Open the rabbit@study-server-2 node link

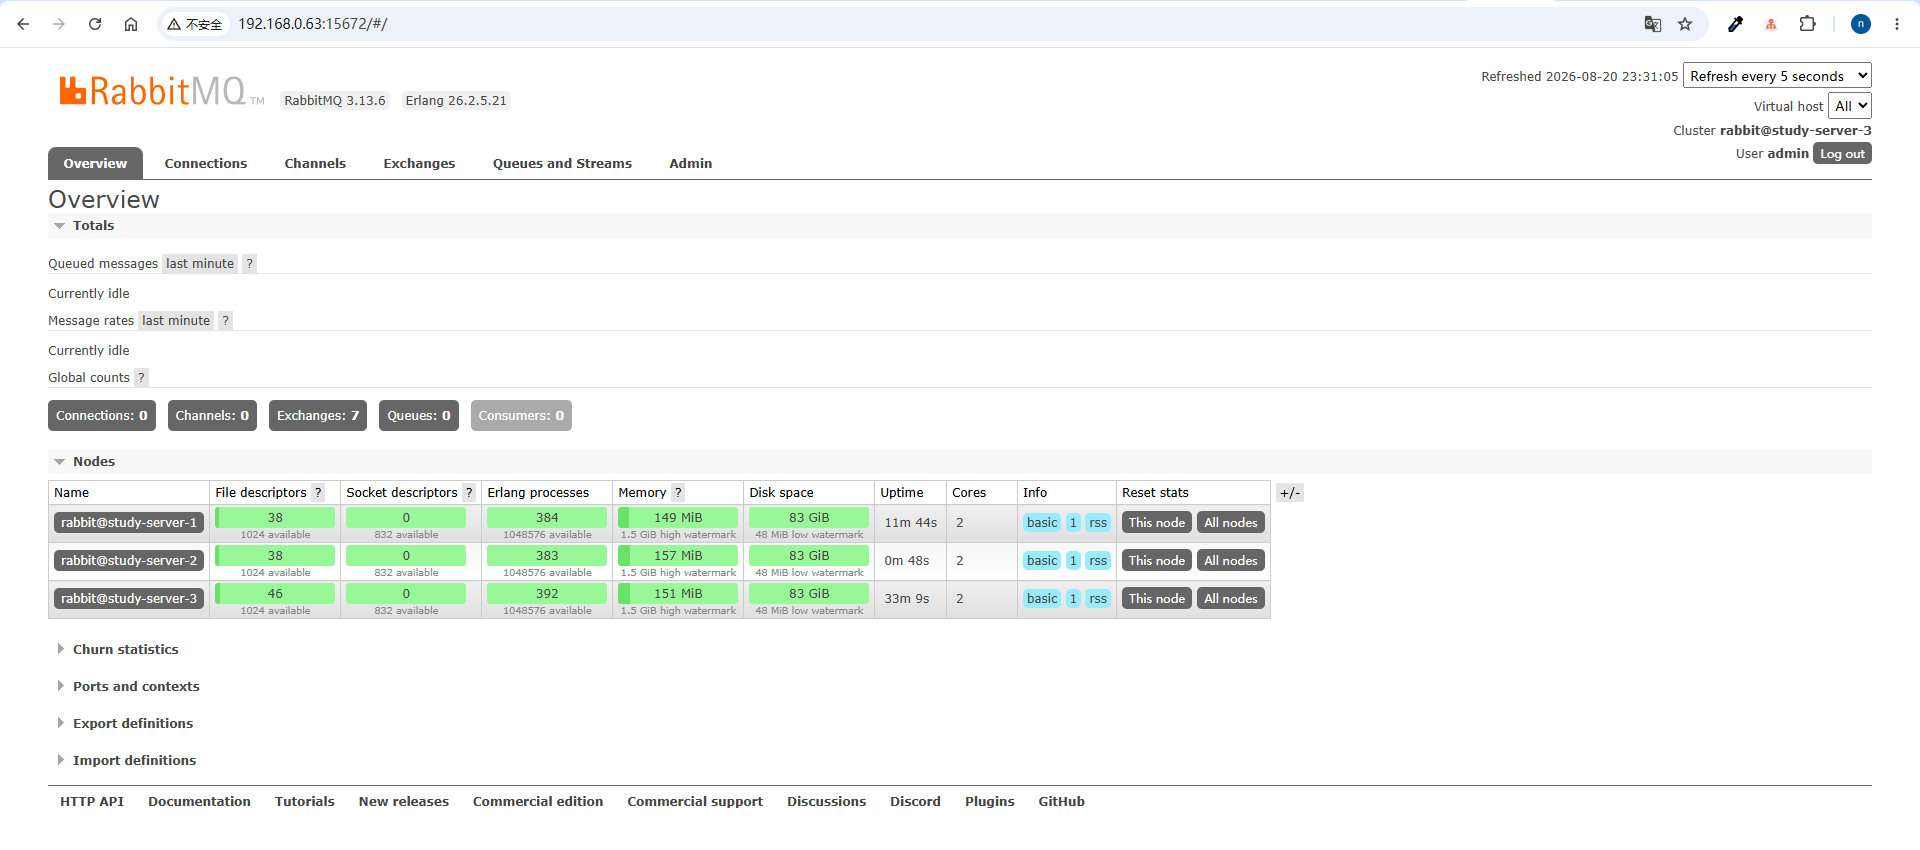pyautogui.click(x=129, y=561)
